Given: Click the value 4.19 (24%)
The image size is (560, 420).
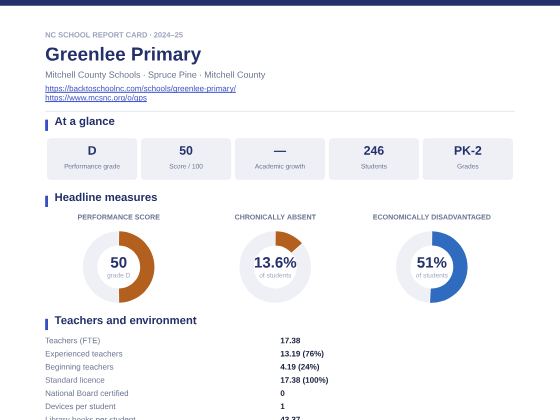Looking at the screenshot, I should coord(300,367).
